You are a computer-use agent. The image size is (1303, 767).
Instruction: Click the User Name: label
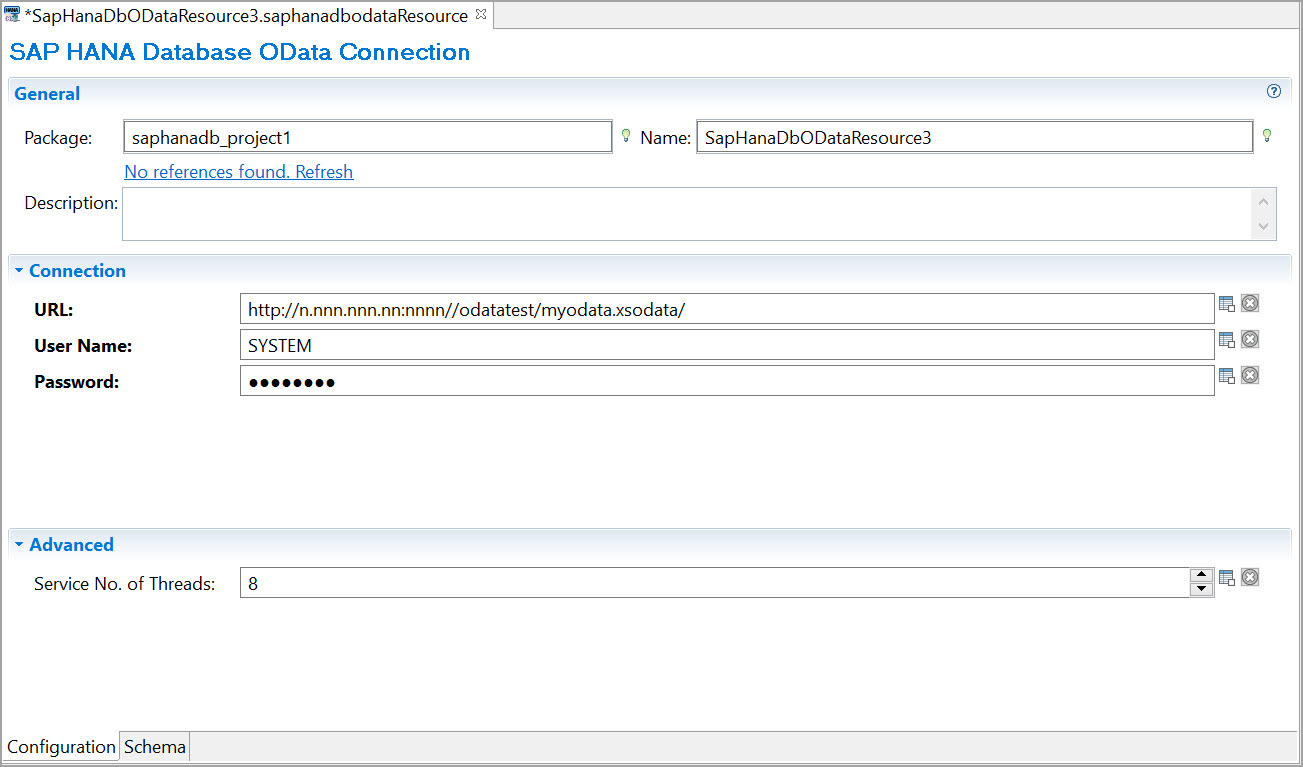tap(83, 346)
